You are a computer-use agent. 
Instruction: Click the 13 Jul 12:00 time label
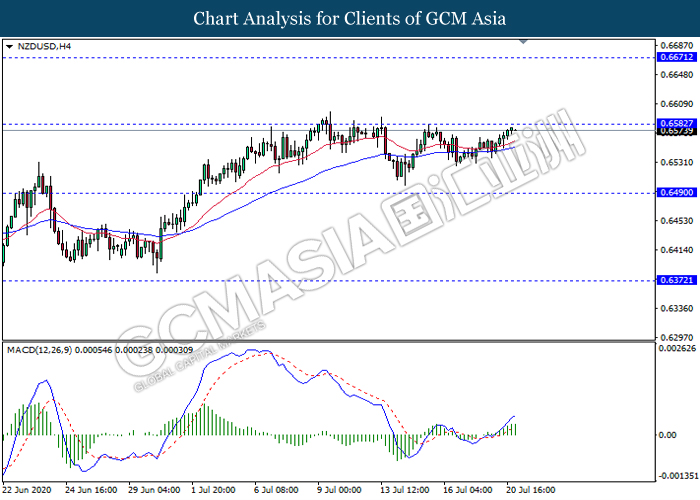click(405, 490)
